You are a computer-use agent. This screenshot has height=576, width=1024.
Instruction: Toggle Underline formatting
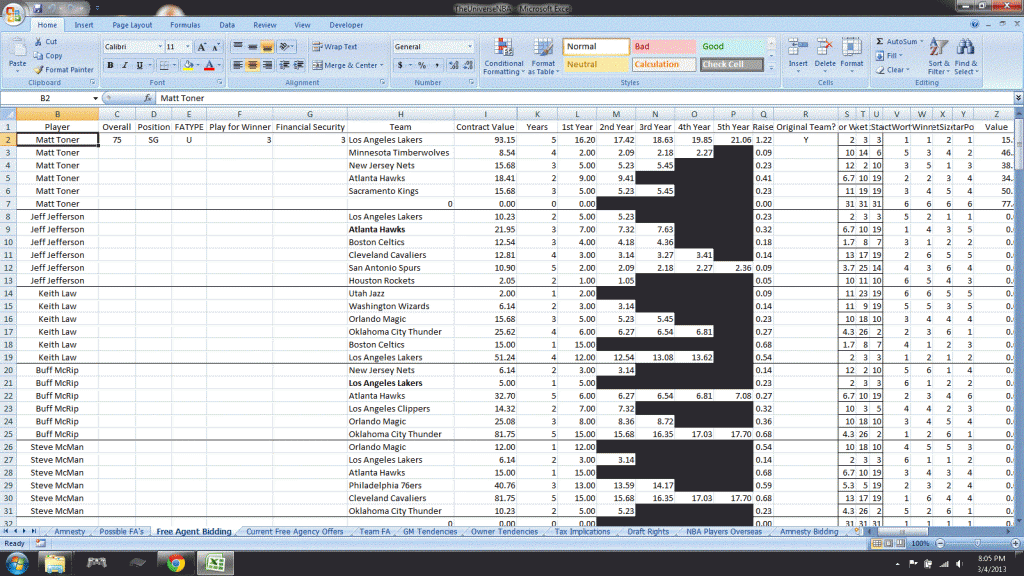pyautogui.click(x=139, y=65)
